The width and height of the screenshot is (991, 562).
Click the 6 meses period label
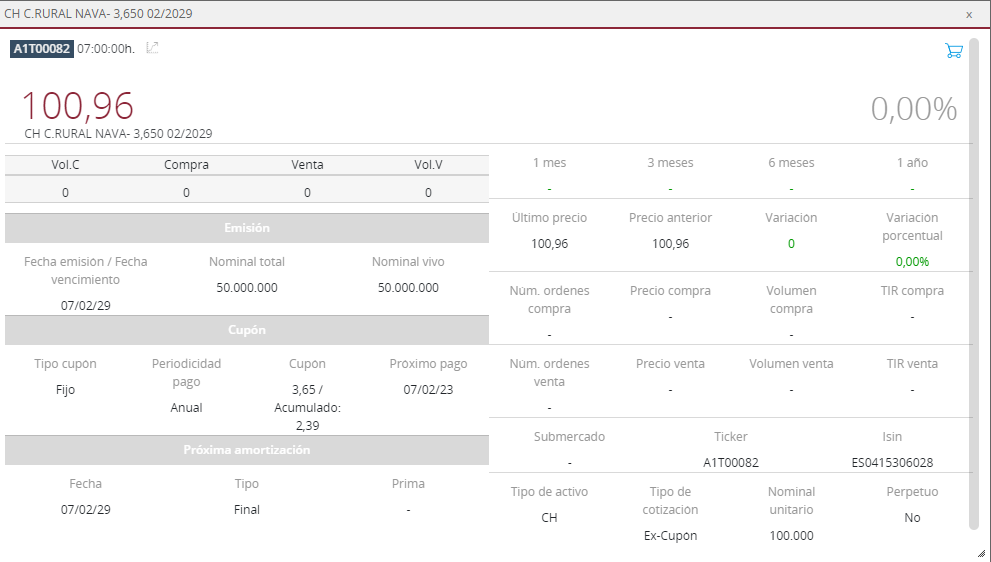(x=791, y=163)
